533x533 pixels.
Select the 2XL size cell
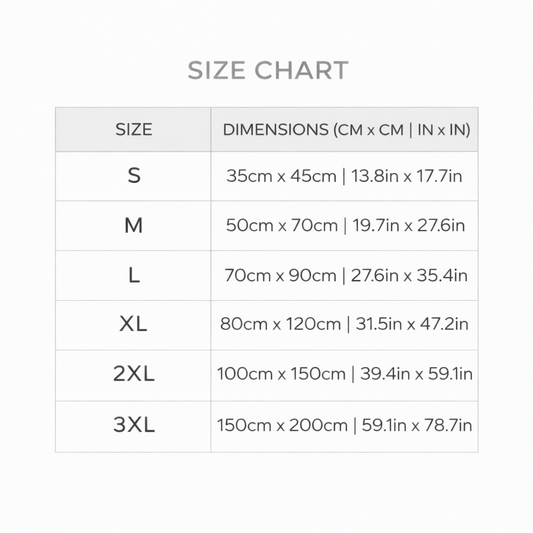point(133,375)
